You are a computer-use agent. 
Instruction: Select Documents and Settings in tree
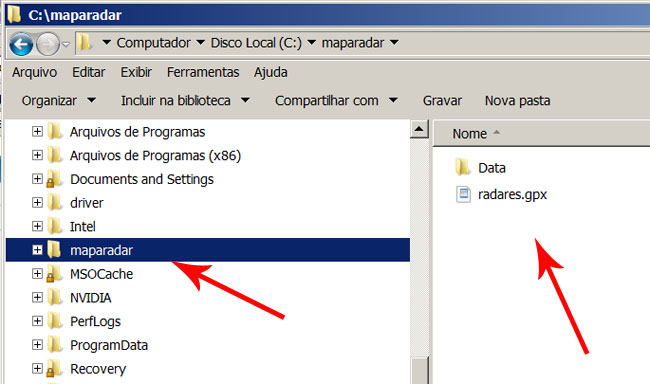142,179
